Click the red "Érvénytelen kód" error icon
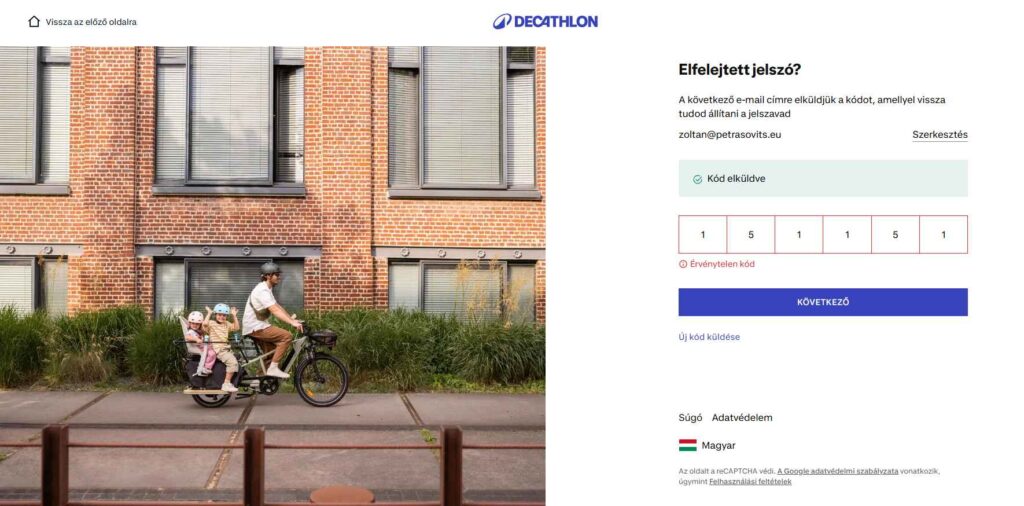The height and width of the screenshot is (506, 1024). pos(683,264)
